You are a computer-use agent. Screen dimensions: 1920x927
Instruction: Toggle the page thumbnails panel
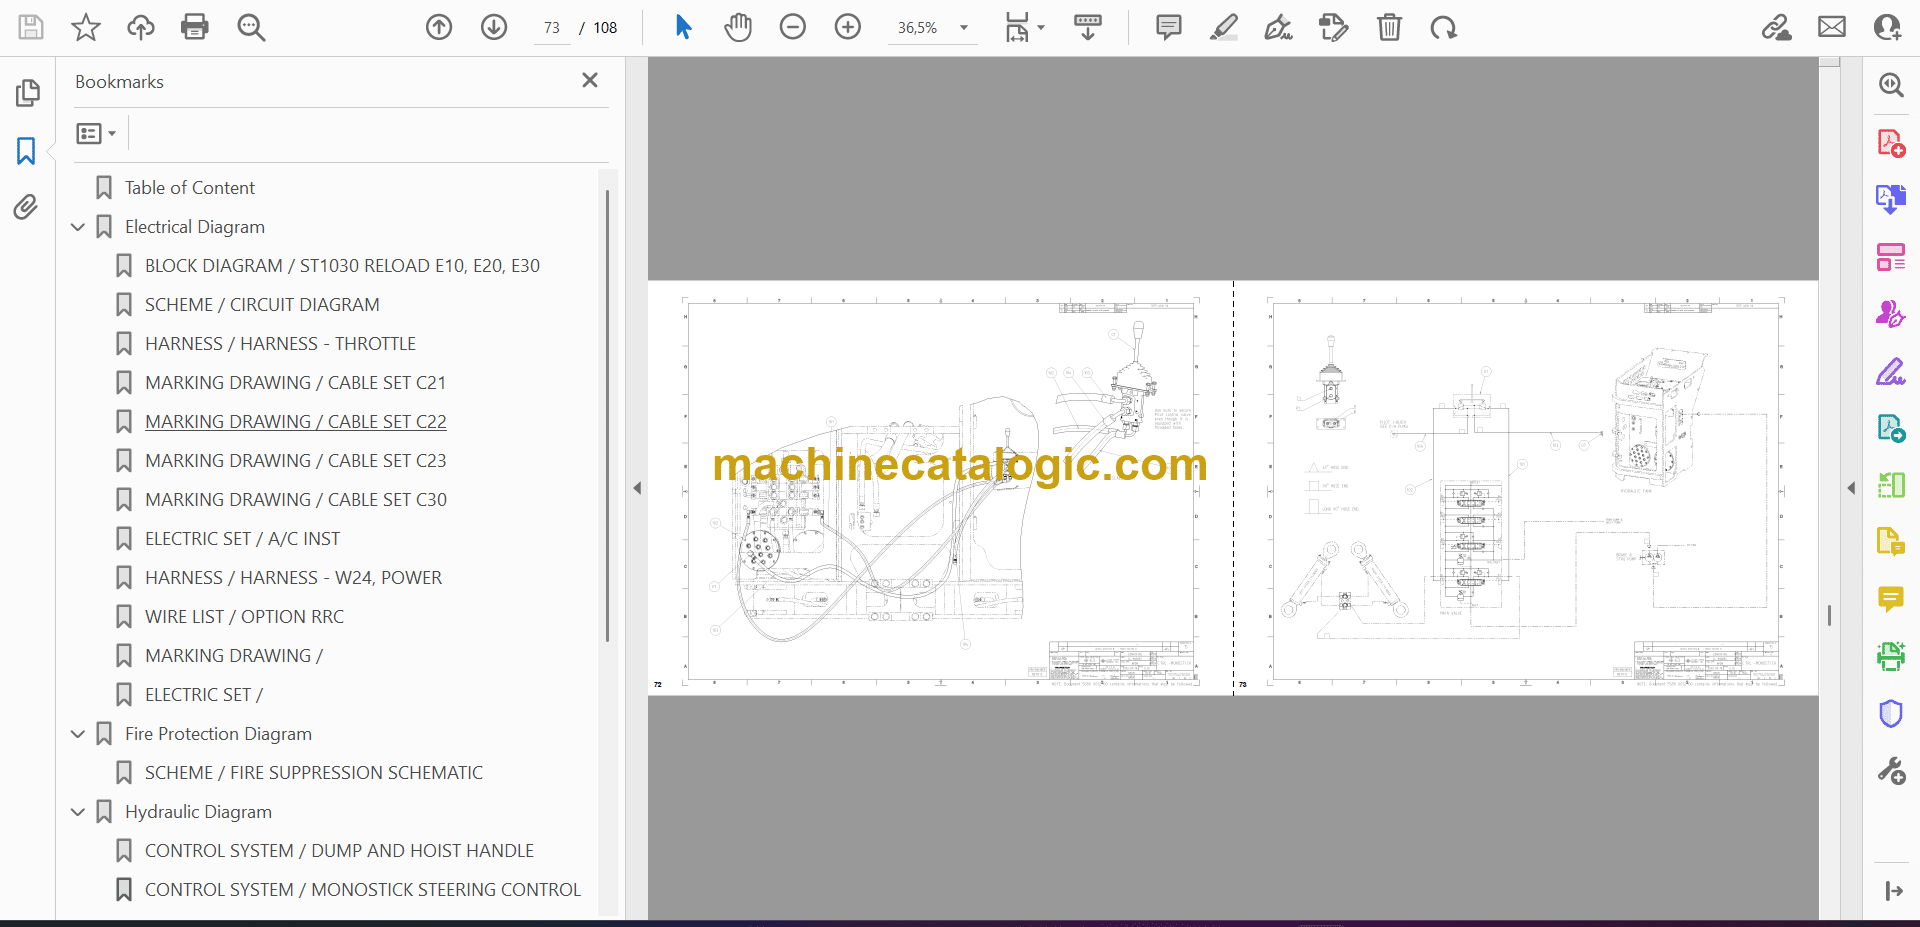(x=27, y=93)
